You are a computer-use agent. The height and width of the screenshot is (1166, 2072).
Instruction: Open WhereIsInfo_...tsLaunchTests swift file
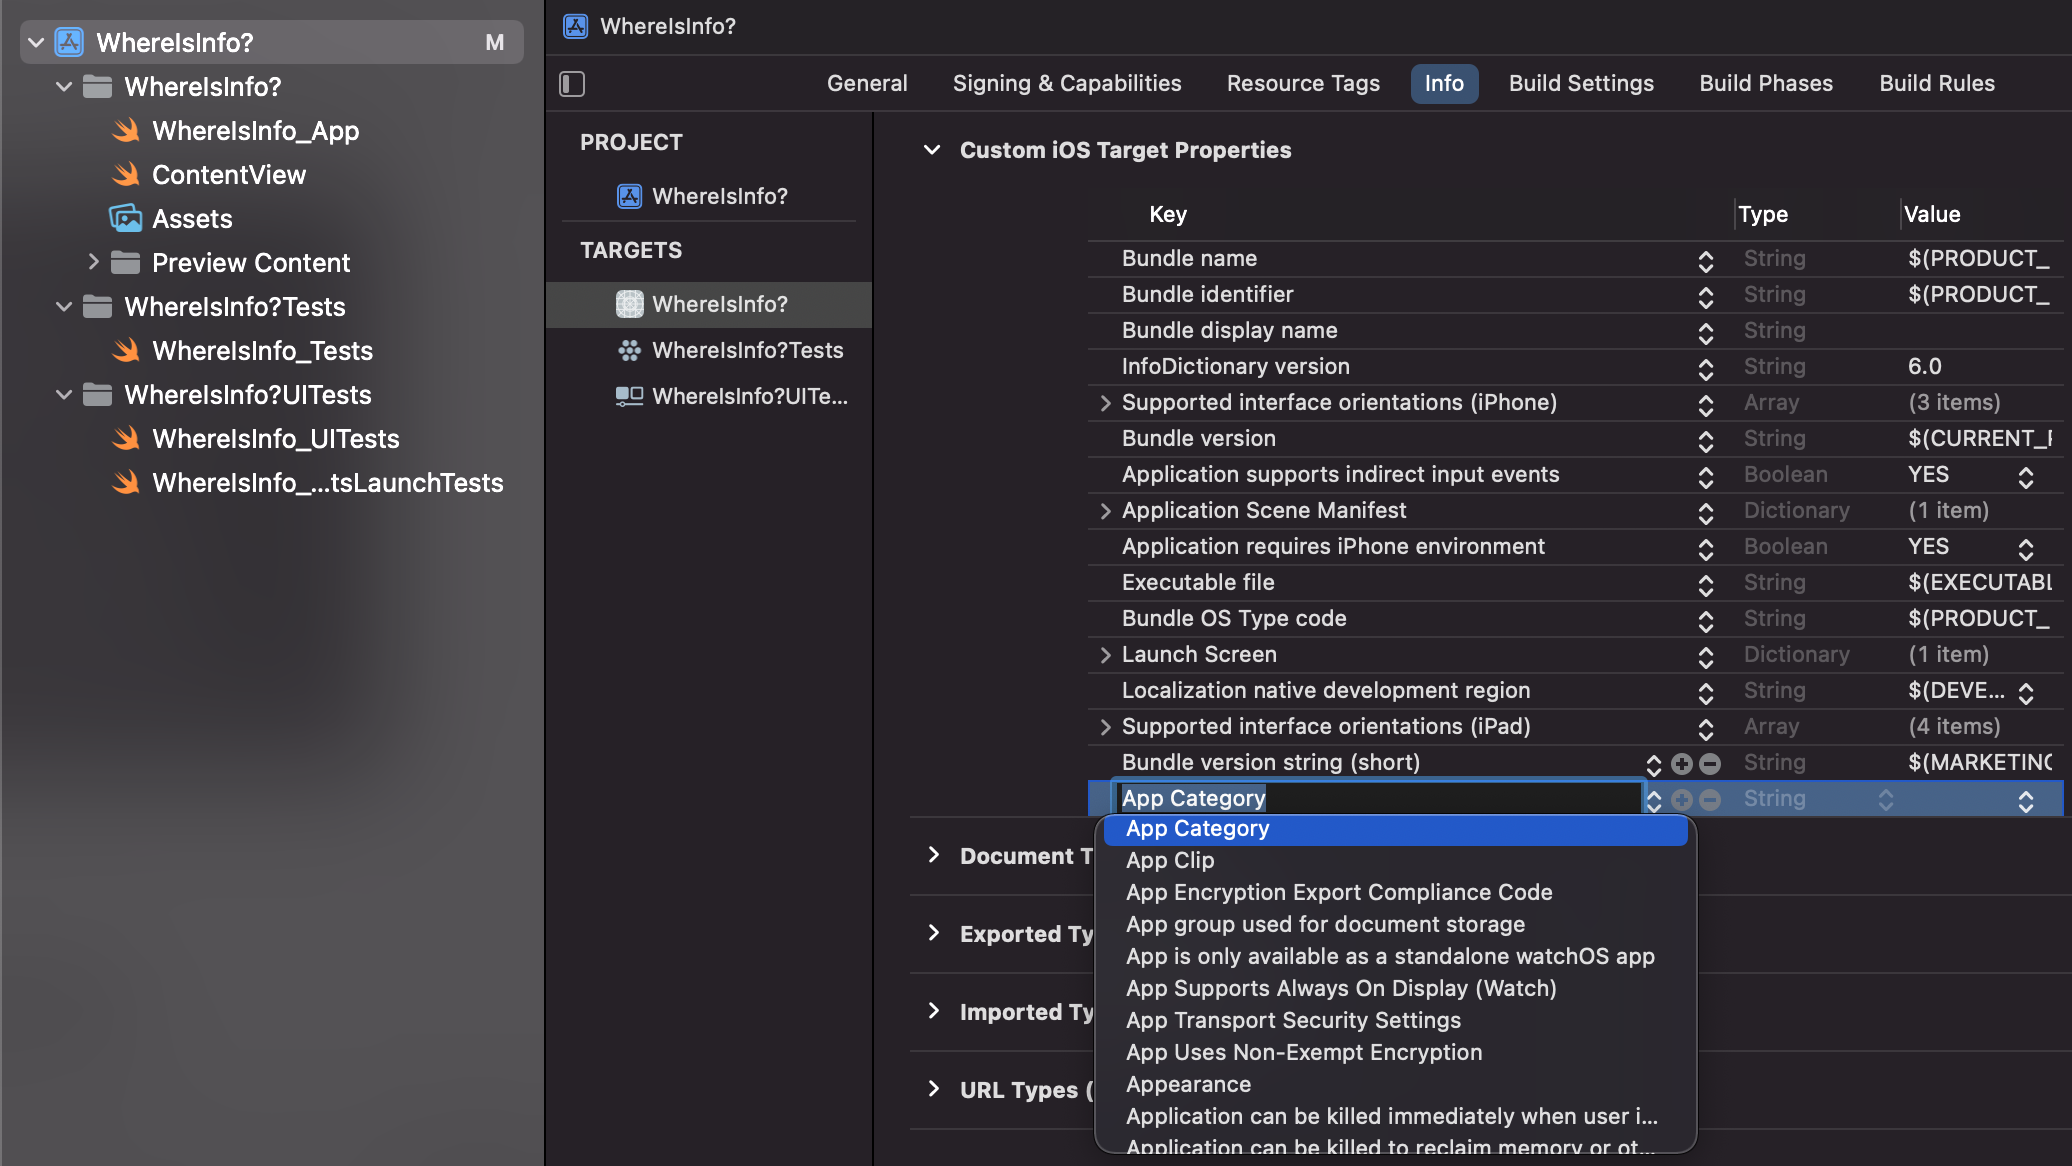tap(327, 483)
